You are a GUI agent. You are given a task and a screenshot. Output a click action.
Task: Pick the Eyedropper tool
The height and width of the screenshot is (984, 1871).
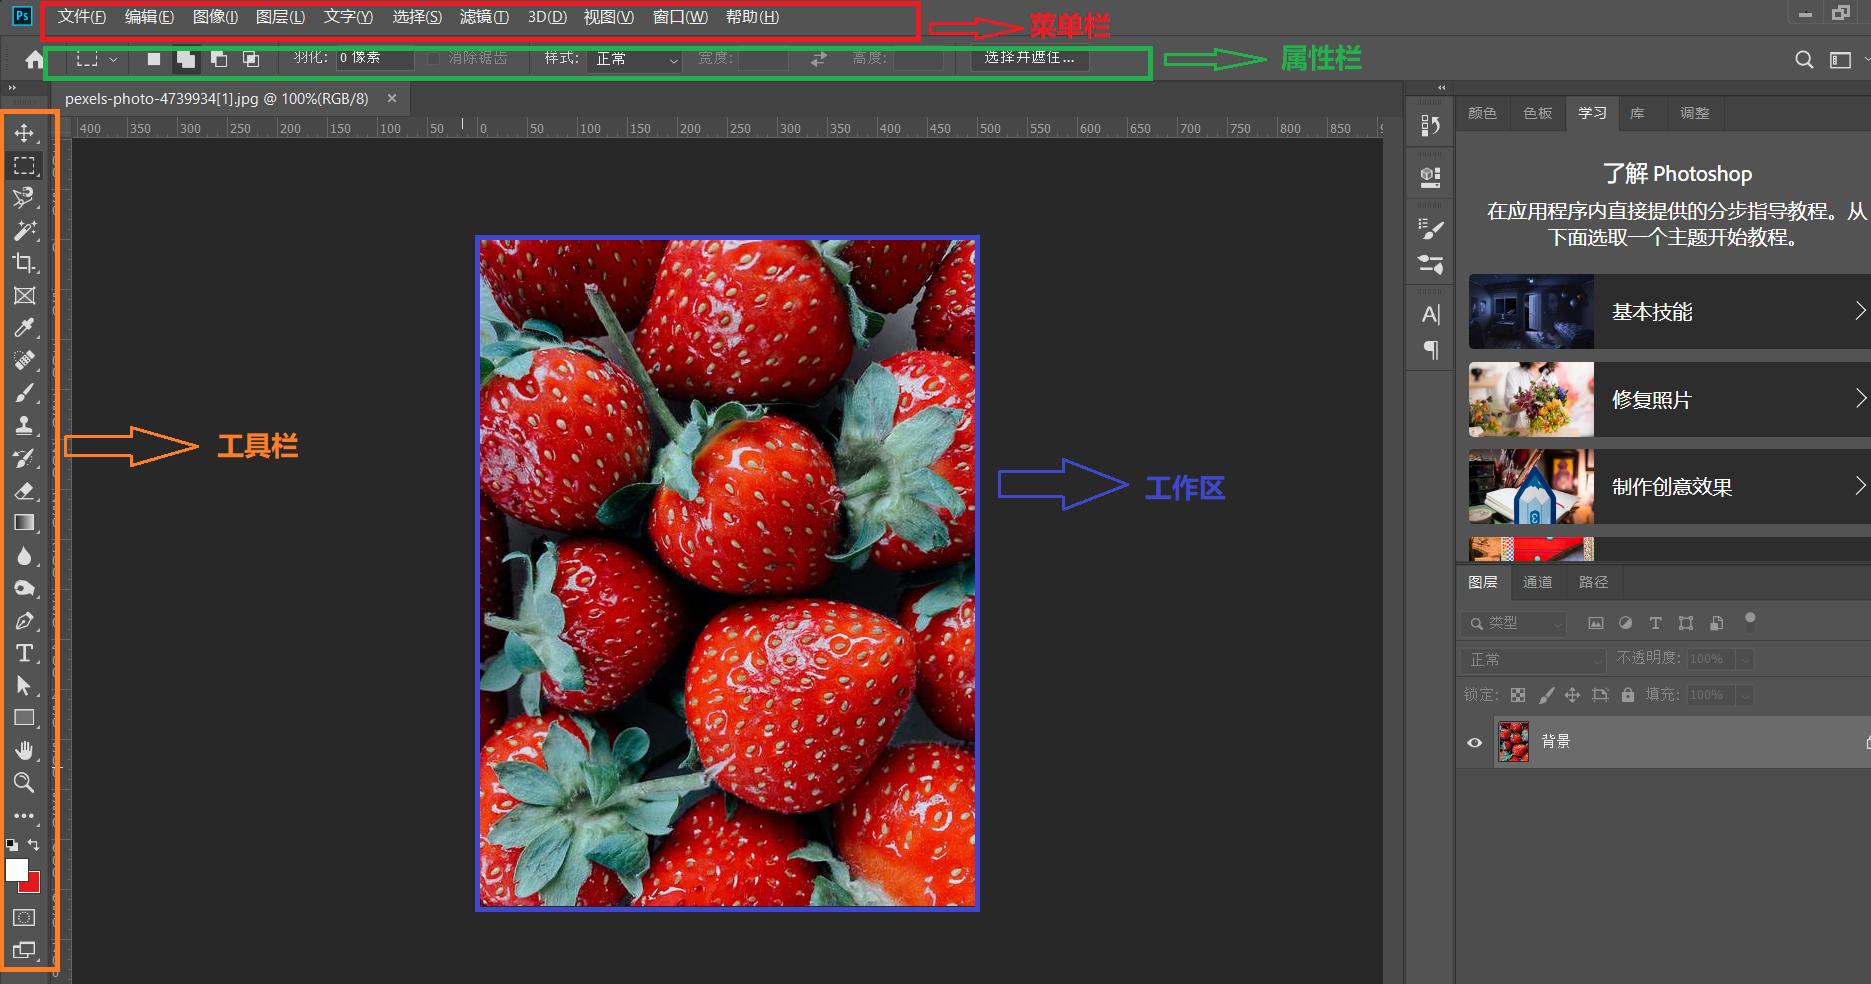tap(24, 328)
